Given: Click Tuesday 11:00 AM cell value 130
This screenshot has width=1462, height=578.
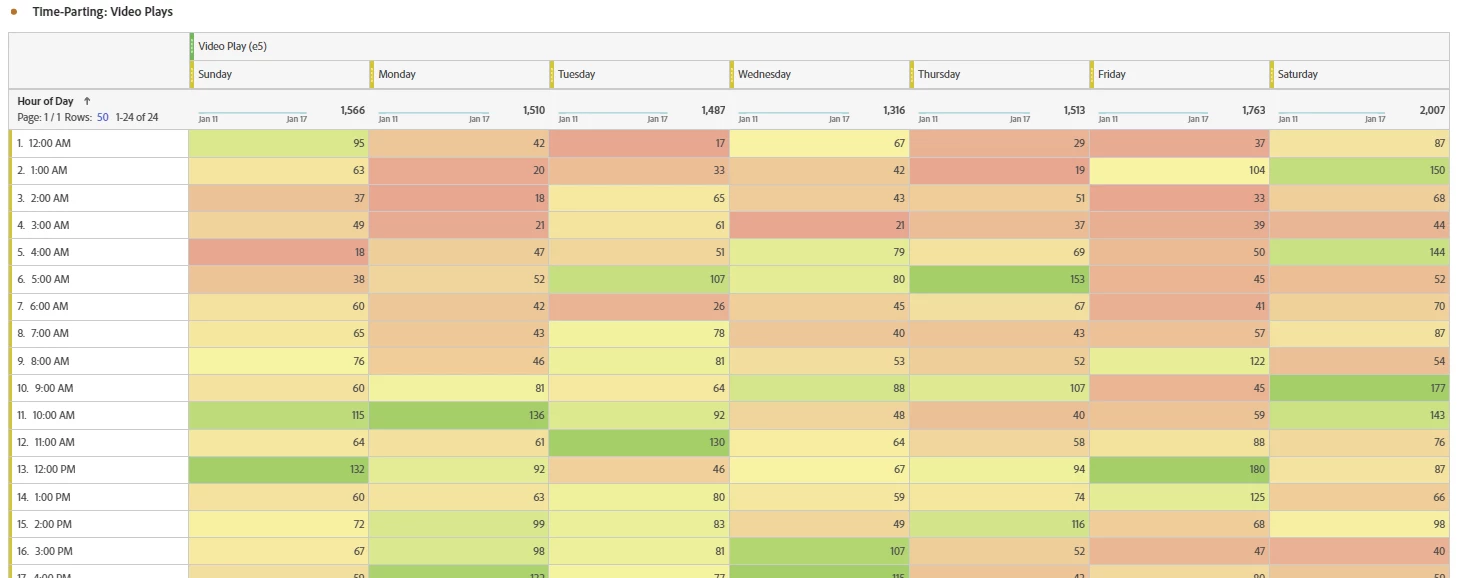Looking at the screenshot, I should click(639, 442).
